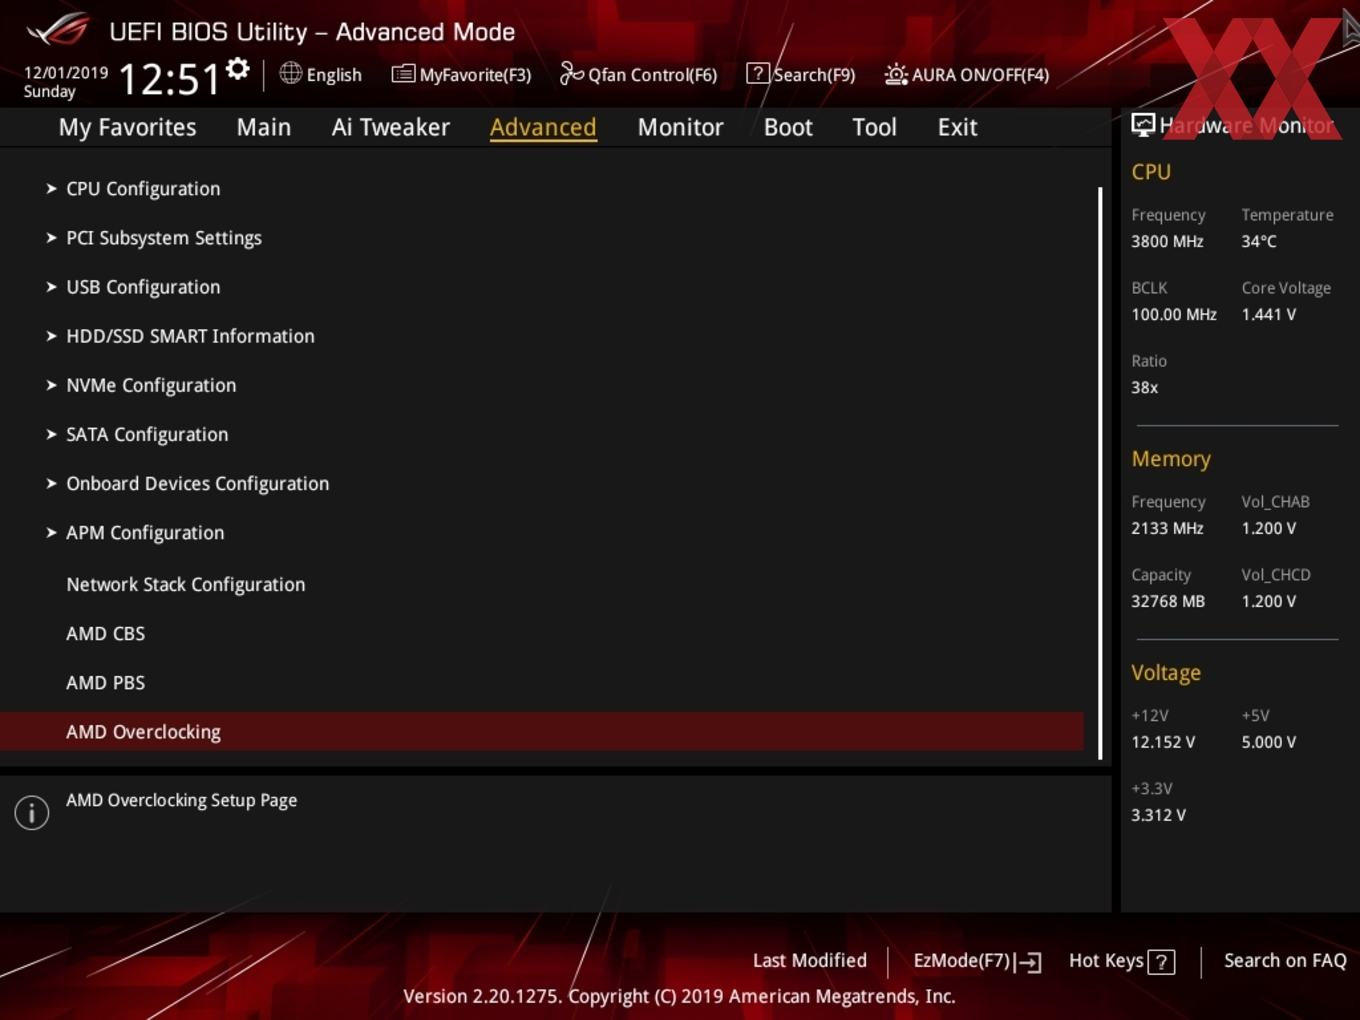Switch to the Boot tab
Screen dimensions: 1360x1020
(x=788, y=127)
